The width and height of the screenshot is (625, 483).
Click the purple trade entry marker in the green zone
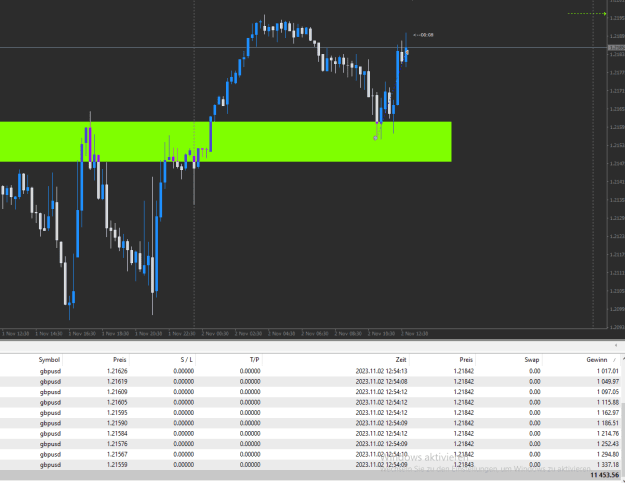coord(375,138)
